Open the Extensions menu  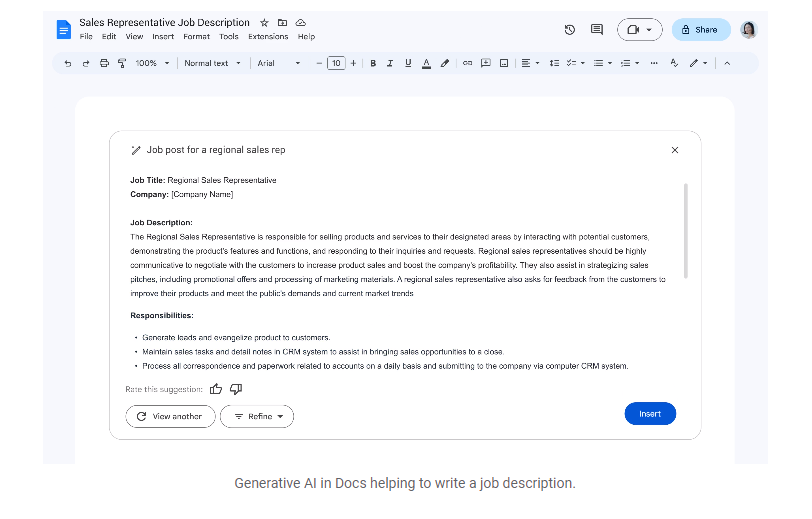(x=268, y=36)
